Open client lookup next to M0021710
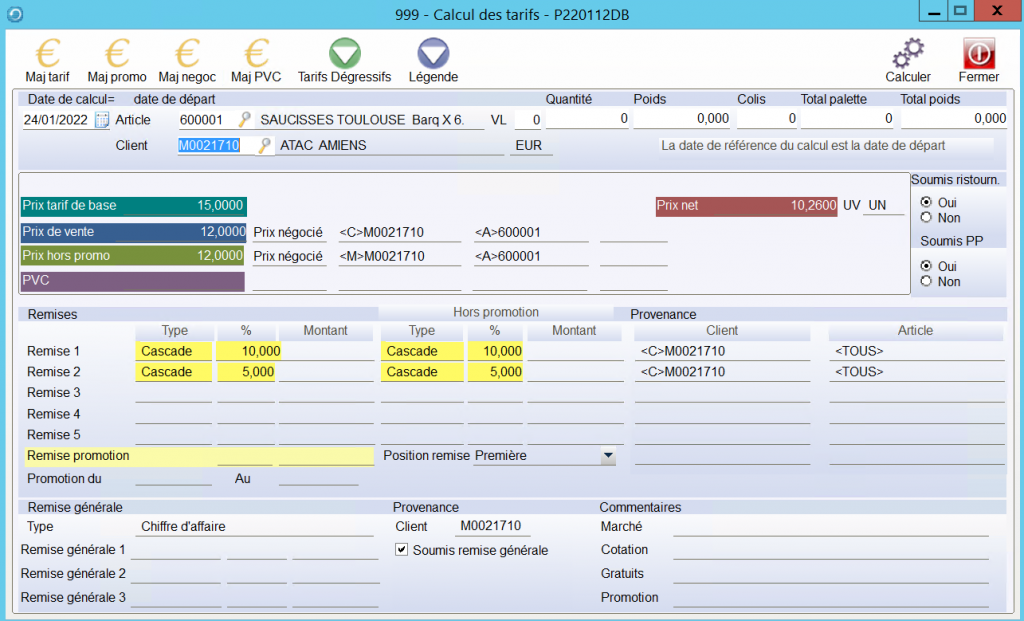Screen dimensions: 1024x621 tap(265, 146)
